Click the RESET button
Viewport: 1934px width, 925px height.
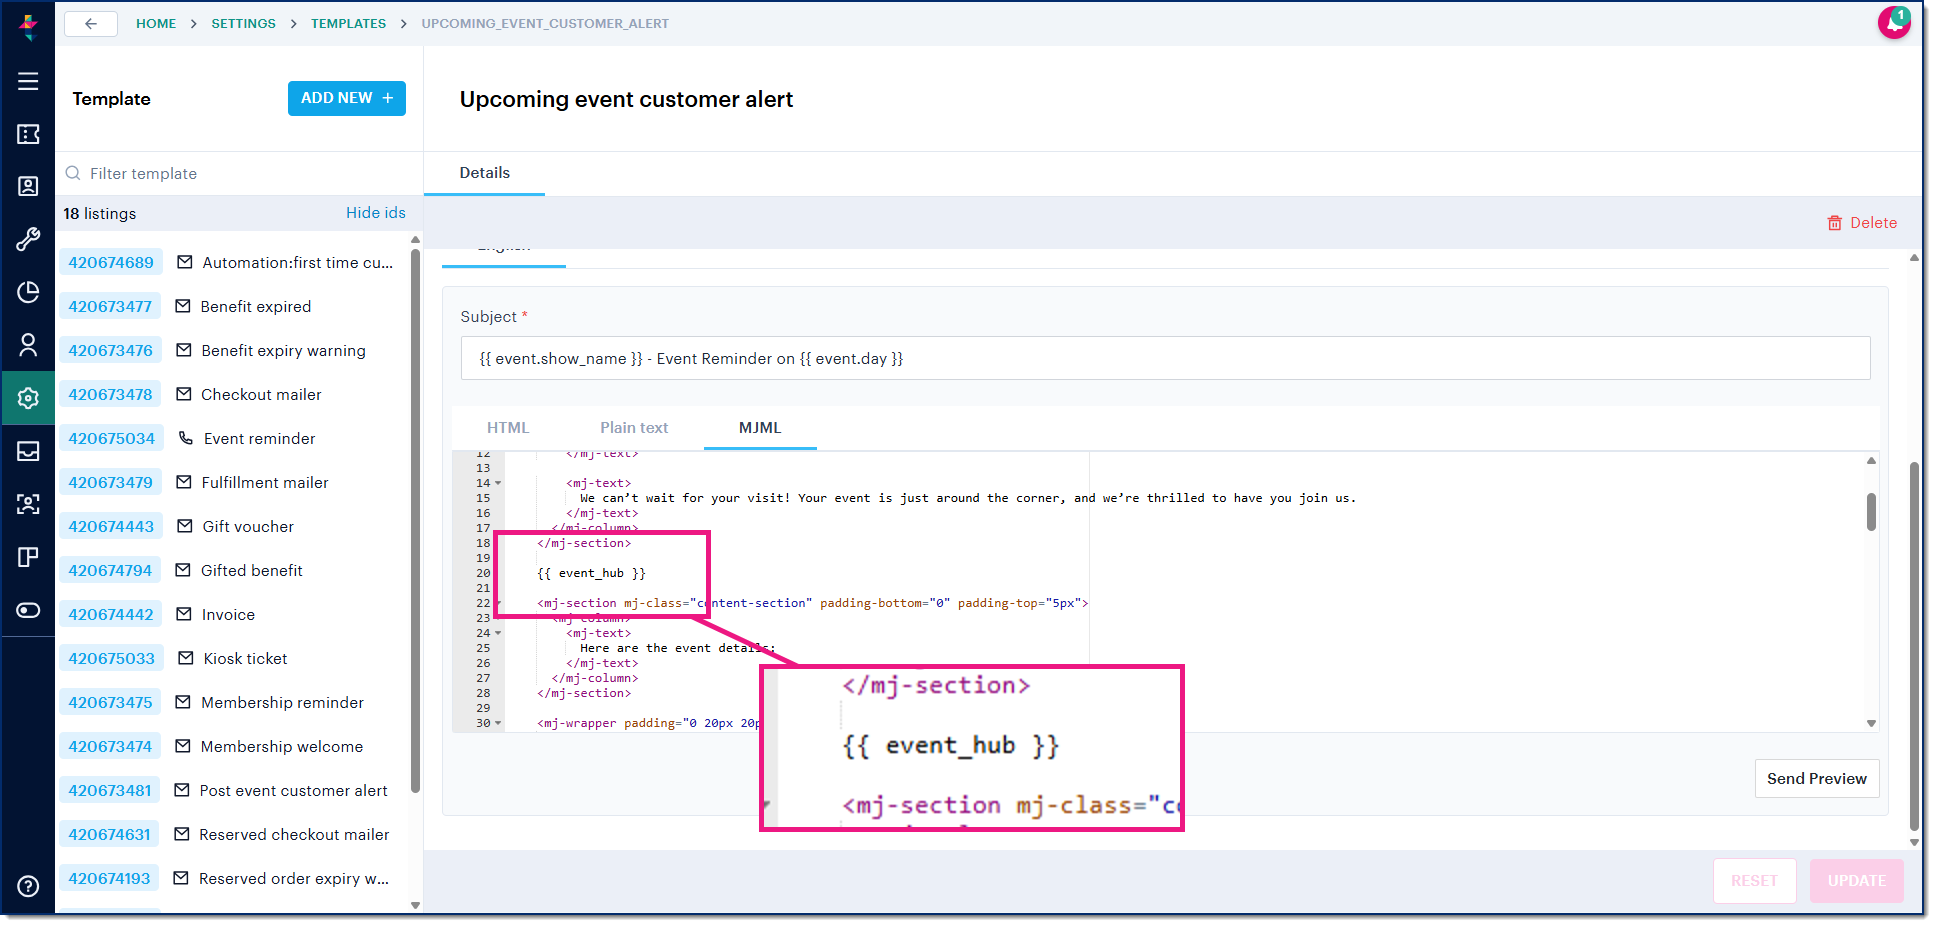point(1754,881)
